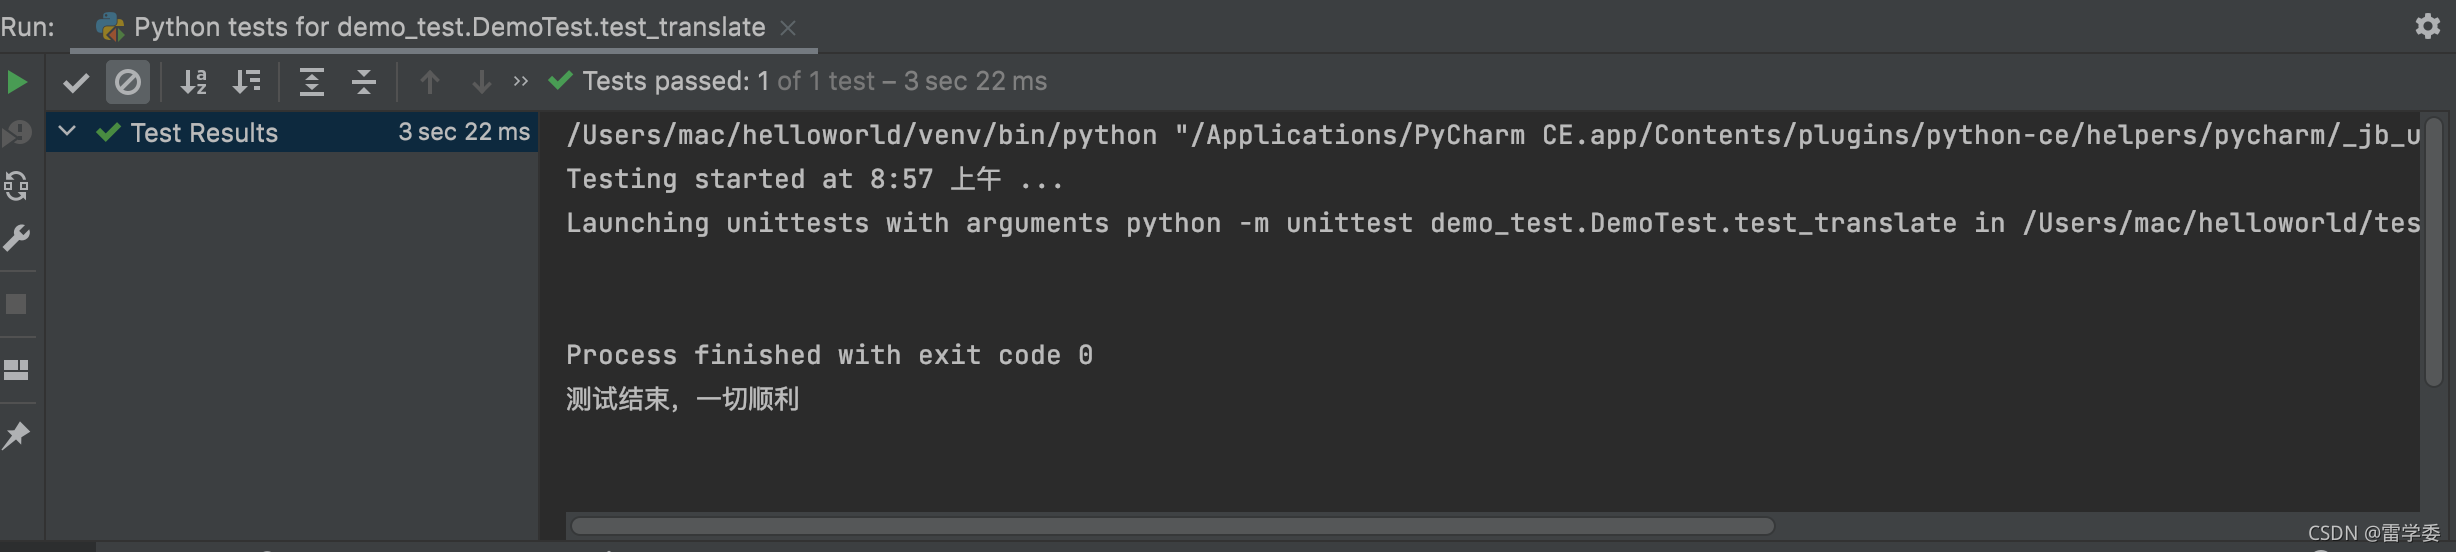
Task: Stop the running process square
Action: pos(17,304)
